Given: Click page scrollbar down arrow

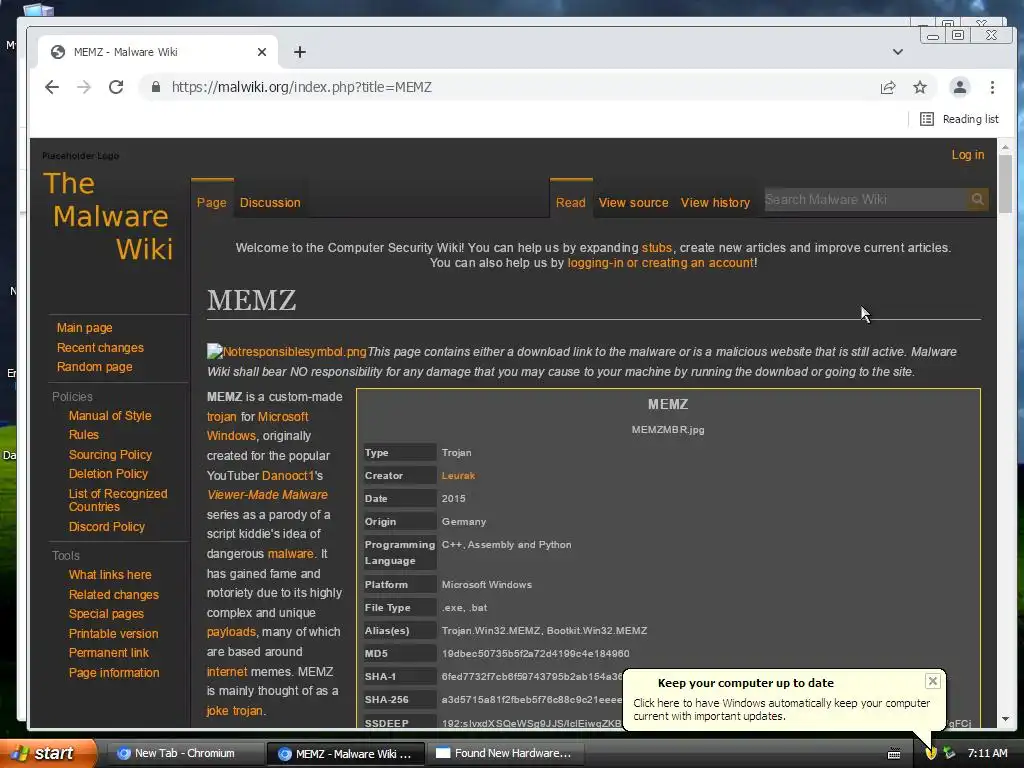Looking at the screenshot, I should 1005,719.
